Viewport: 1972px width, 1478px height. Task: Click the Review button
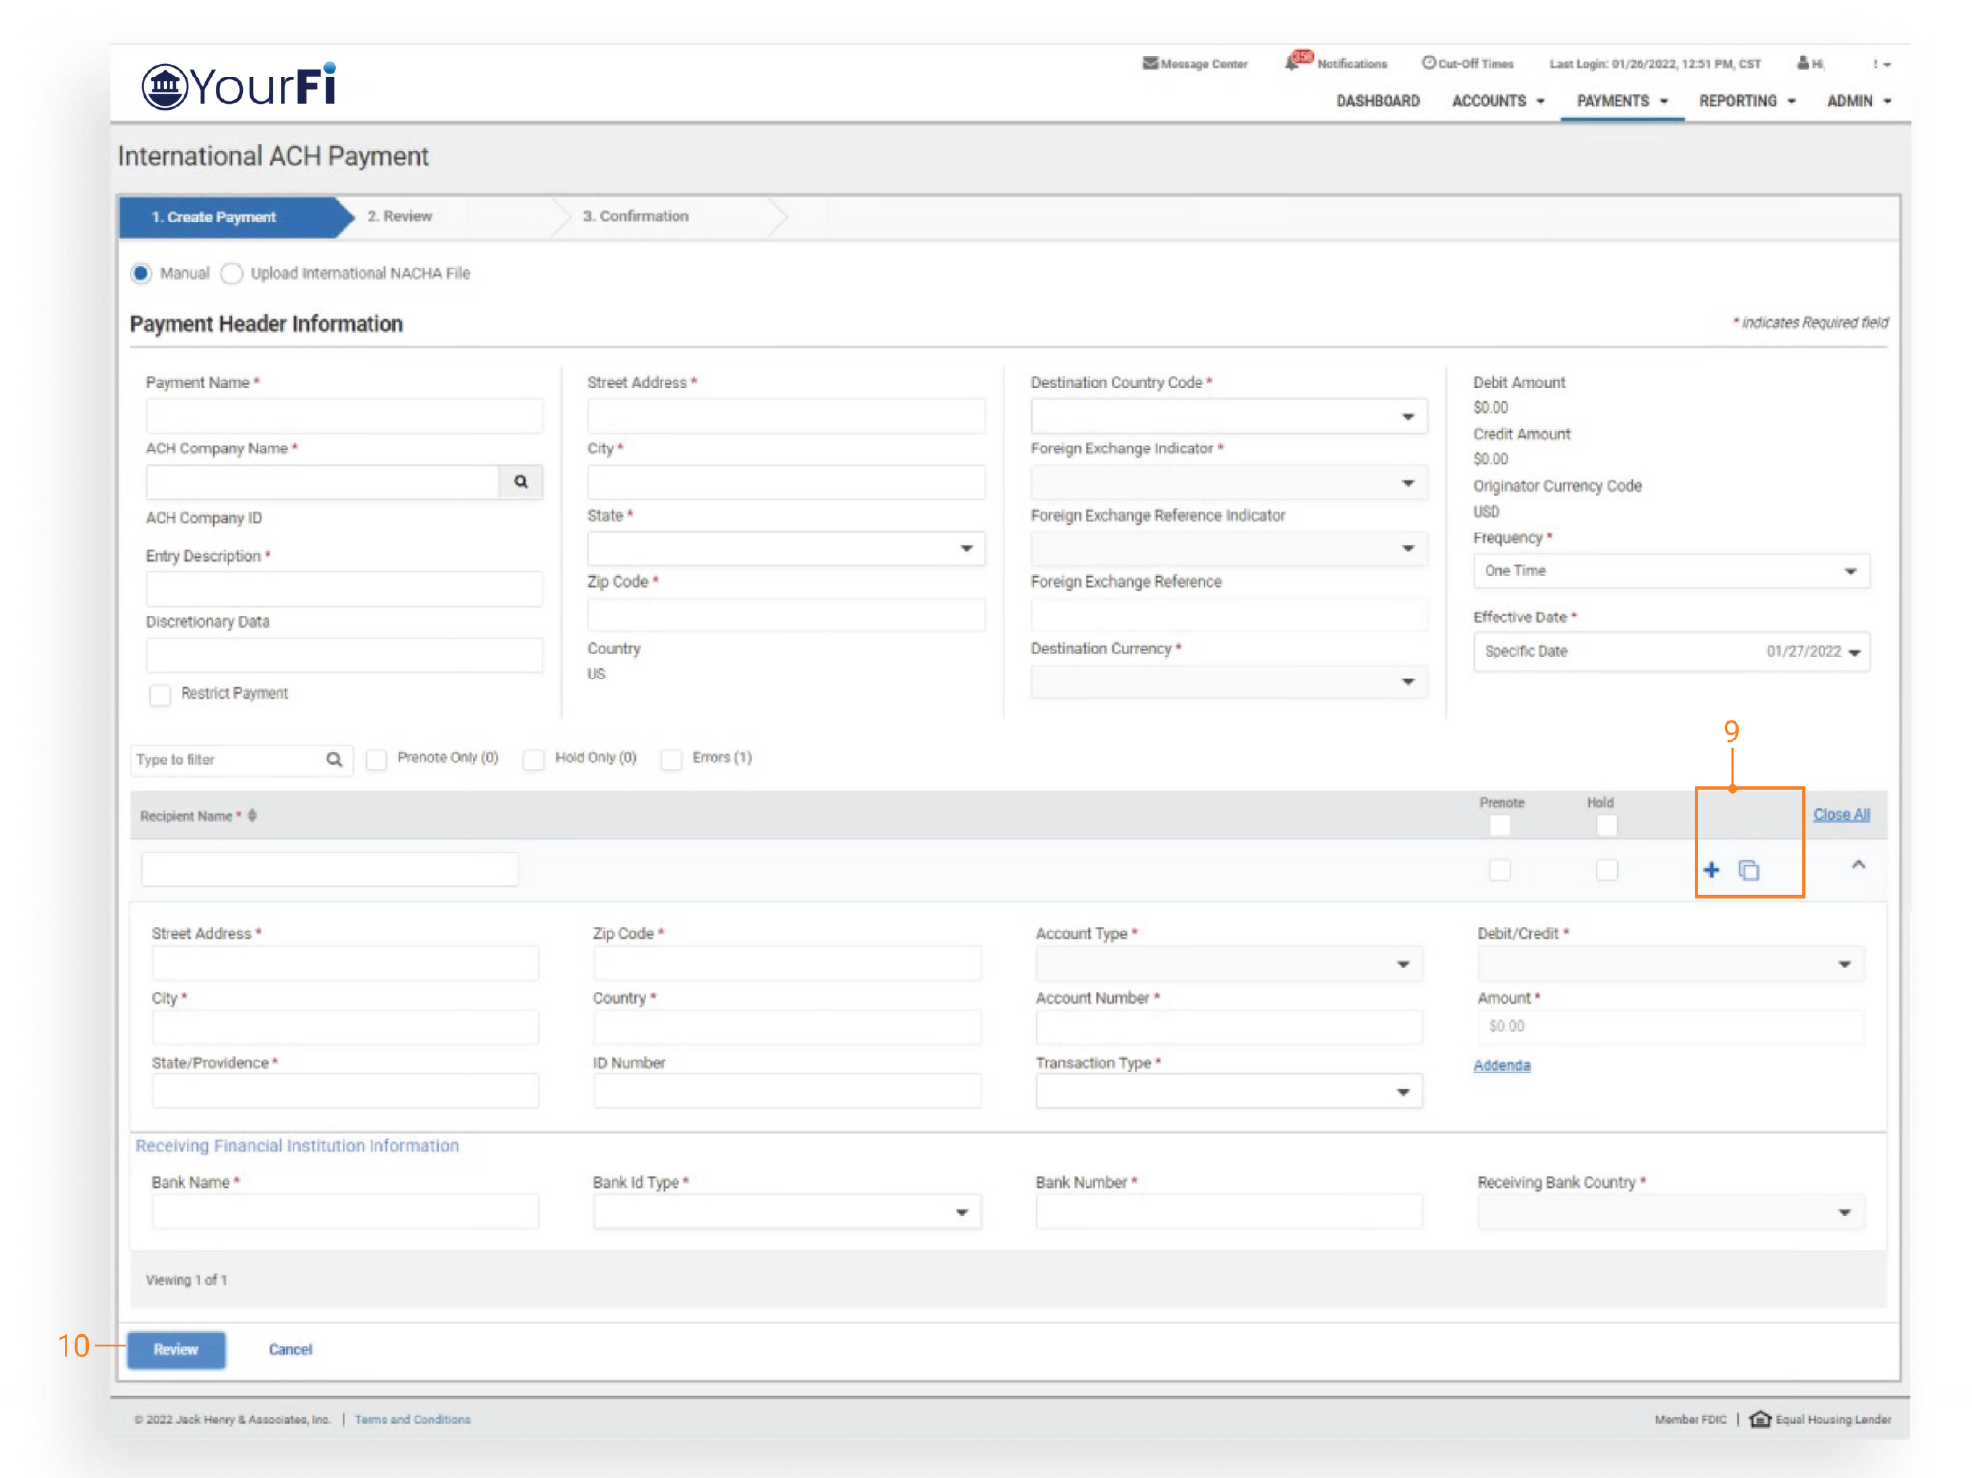point(176,1349)
